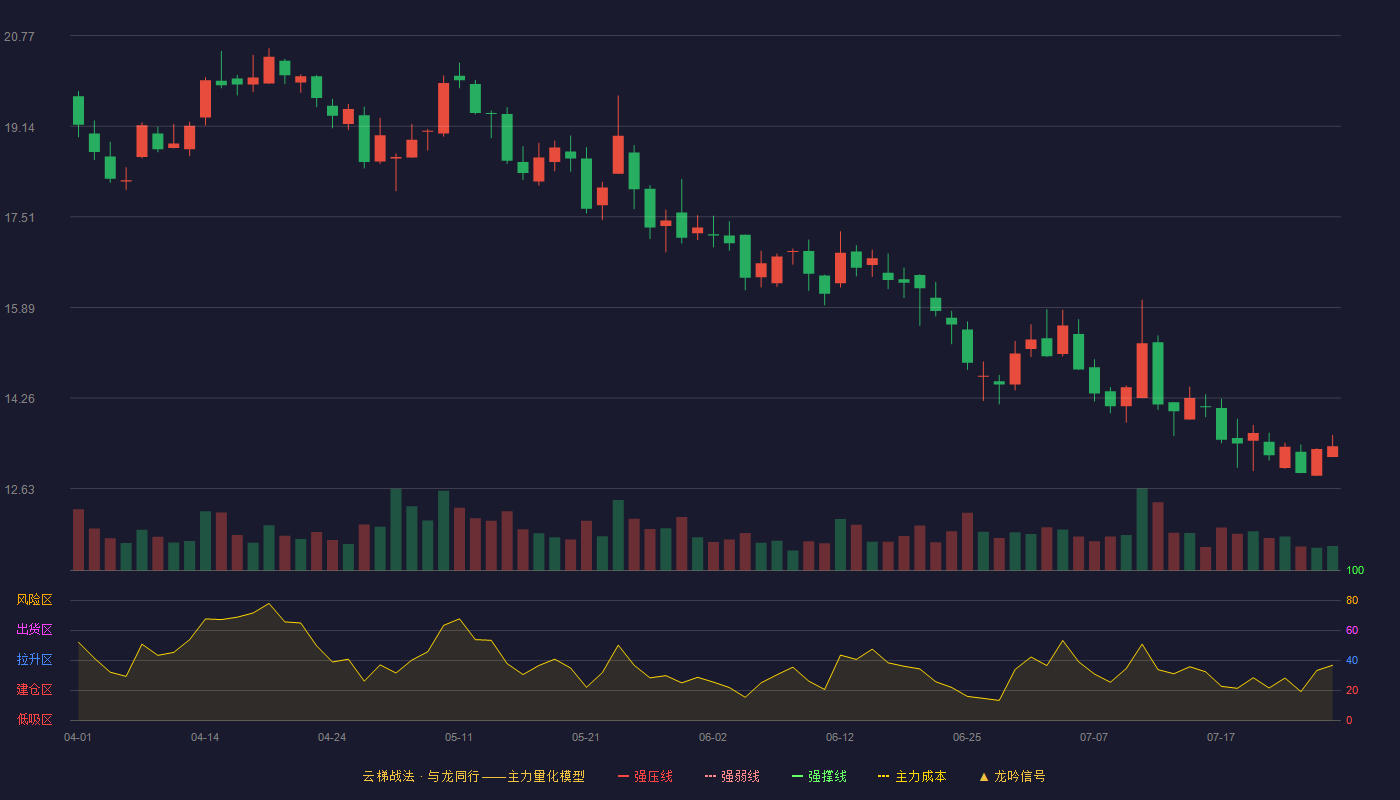Click the 20.77 price axis label

[19, 37]
